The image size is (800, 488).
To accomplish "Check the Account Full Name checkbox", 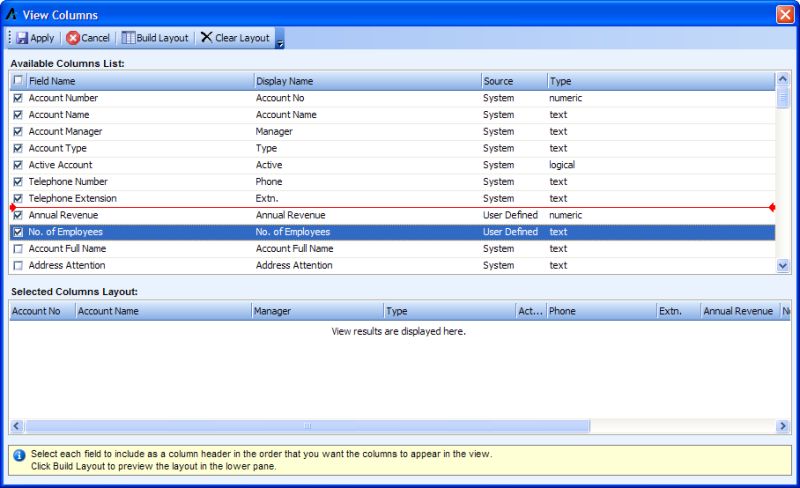I will coord(18,249).
